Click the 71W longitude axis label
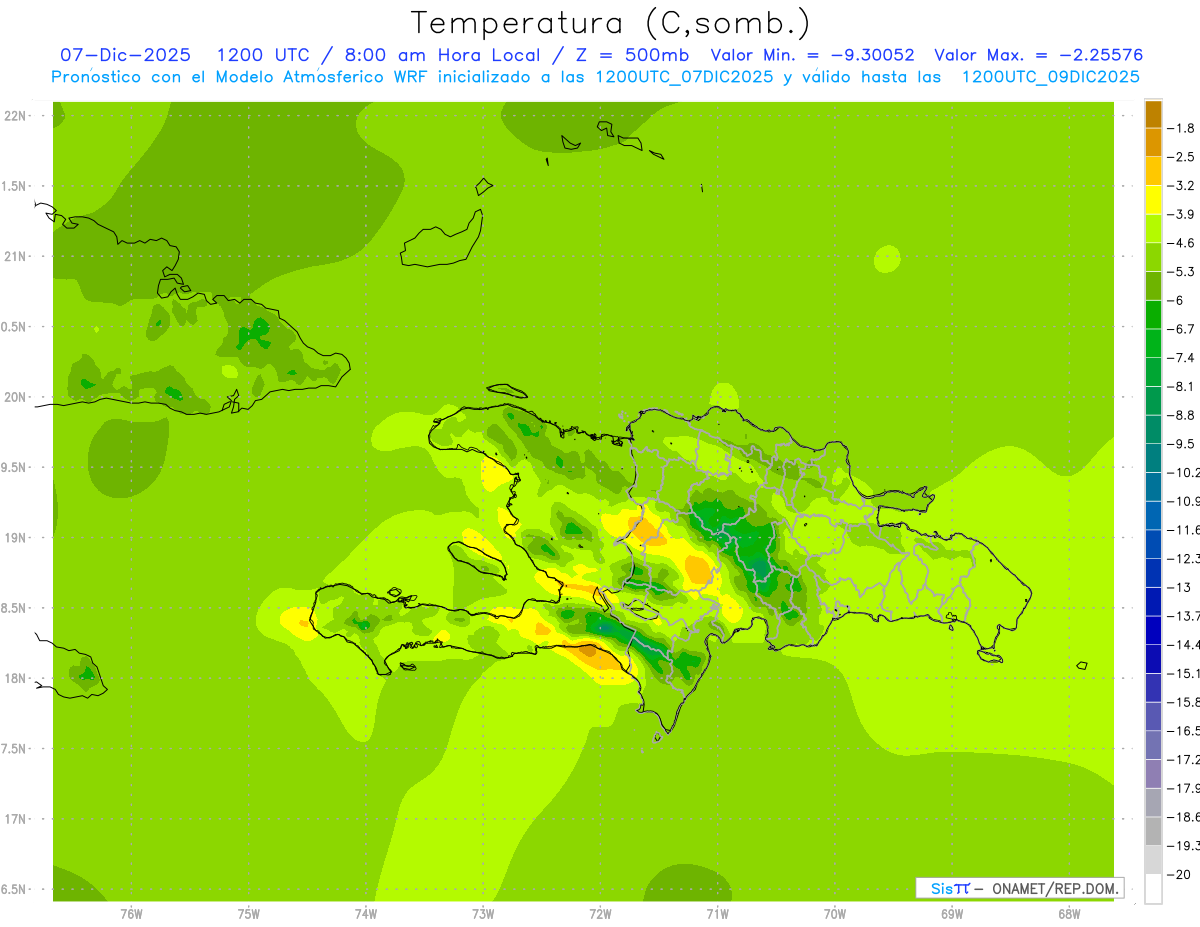Viewport: 1200px width, 927px height. click(x=717, y=914)
